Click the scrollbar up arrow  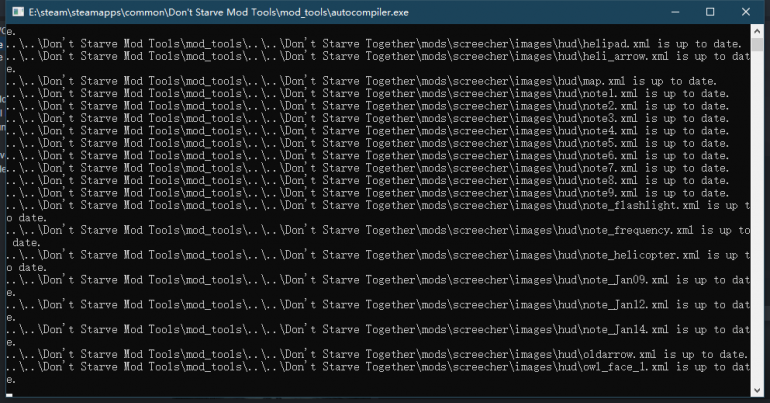pyautogui.click(x=757, y=30)
